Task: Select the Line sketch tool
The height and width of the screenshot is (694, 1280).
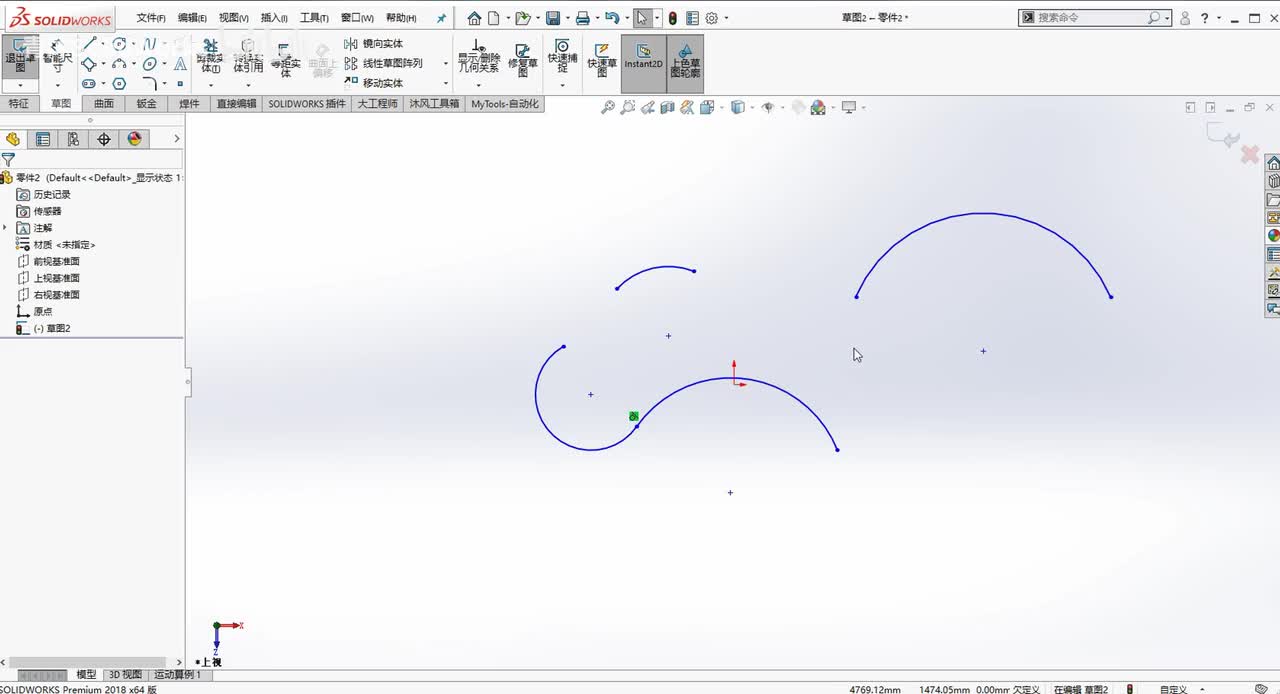Action: click(x=90, y=44)
